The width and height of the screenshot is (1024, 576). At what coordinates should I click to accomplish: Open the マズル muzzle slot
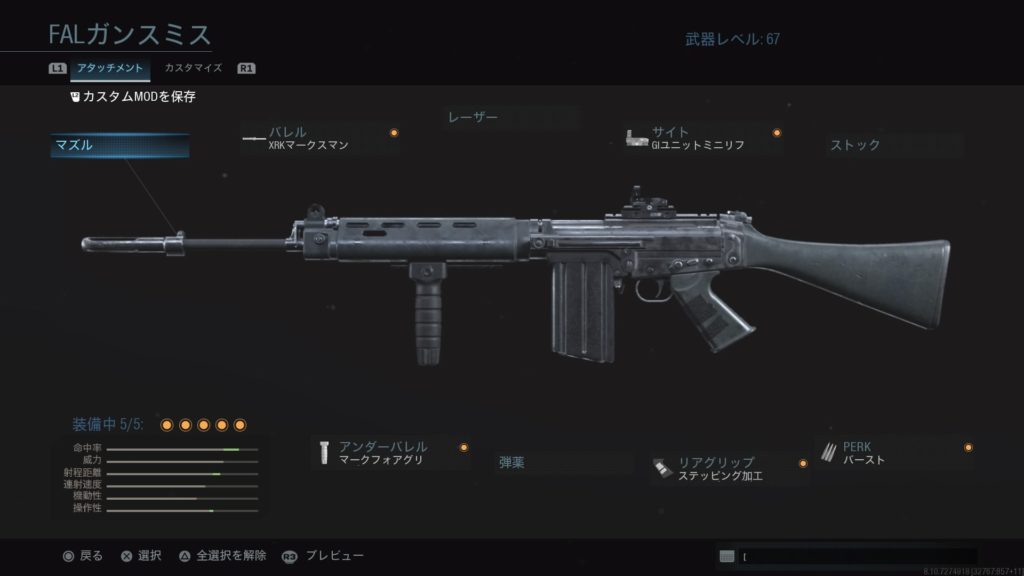(x=120, y=145)
